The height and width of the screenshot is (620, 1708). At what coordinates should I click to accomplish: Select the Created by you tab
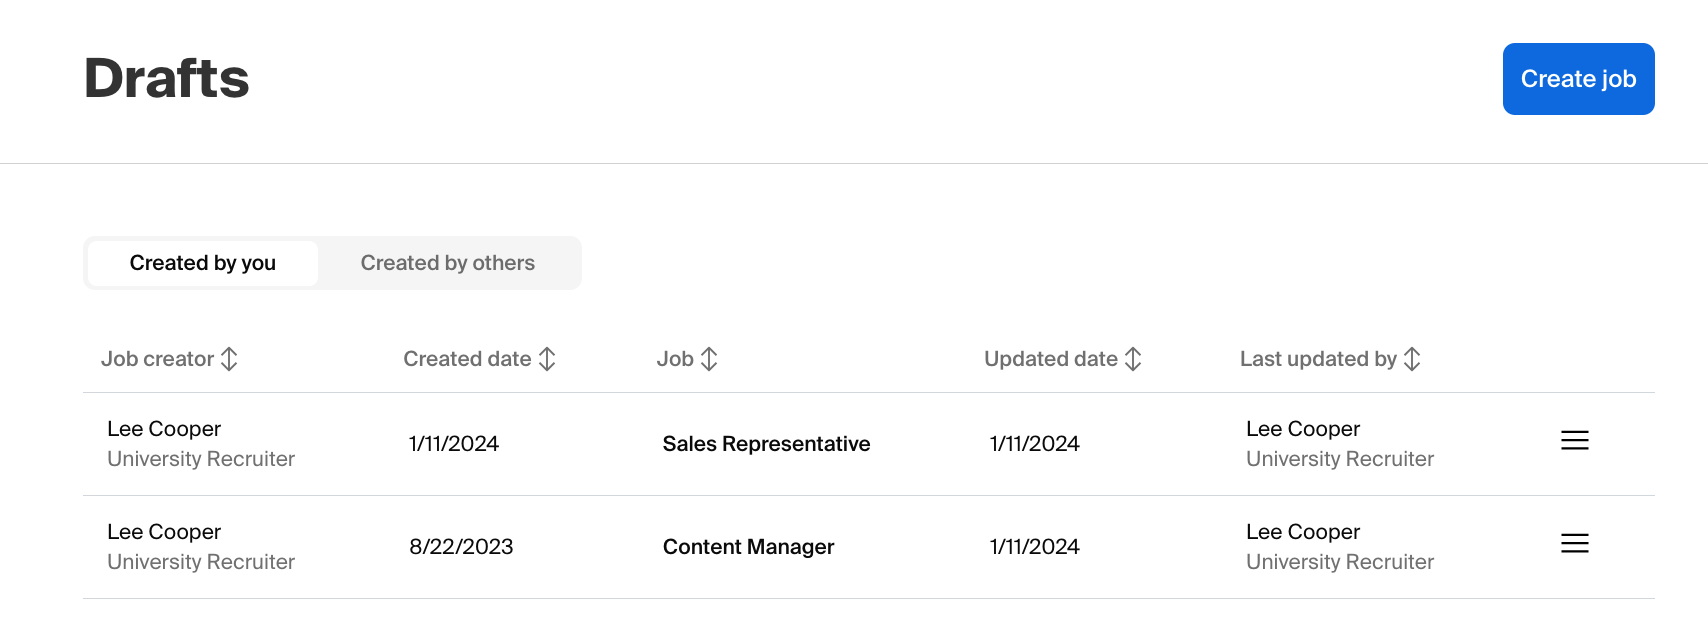pos(202,262)
